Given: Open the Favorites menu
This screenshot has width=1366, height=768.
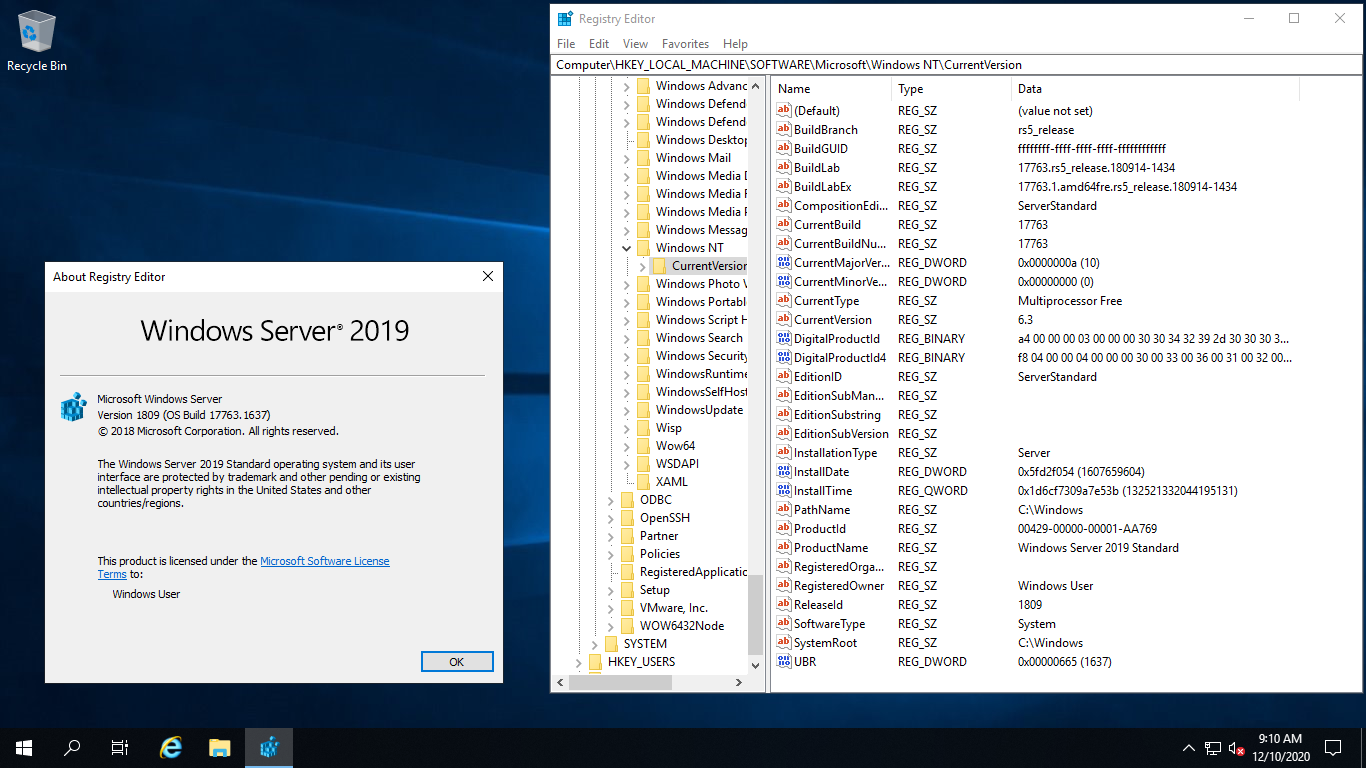Looking at the screenshot, I should pyautogui.click(x=685, y=44).
